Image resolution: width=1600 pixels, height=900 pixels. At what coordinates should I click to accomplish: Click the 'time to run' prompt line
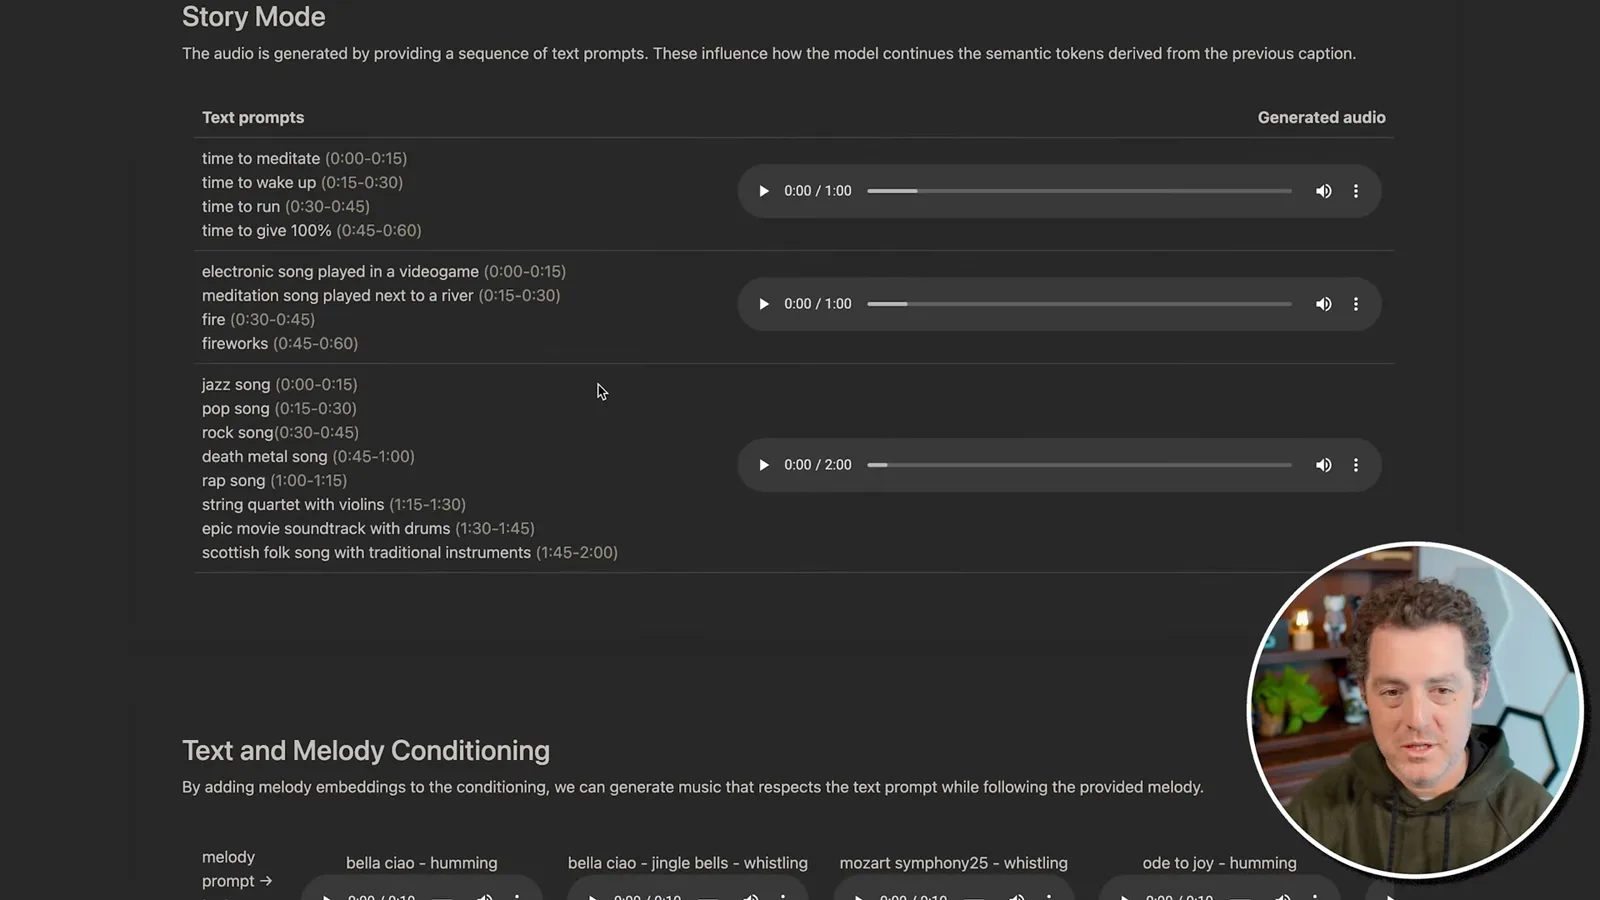click(286, 206)
